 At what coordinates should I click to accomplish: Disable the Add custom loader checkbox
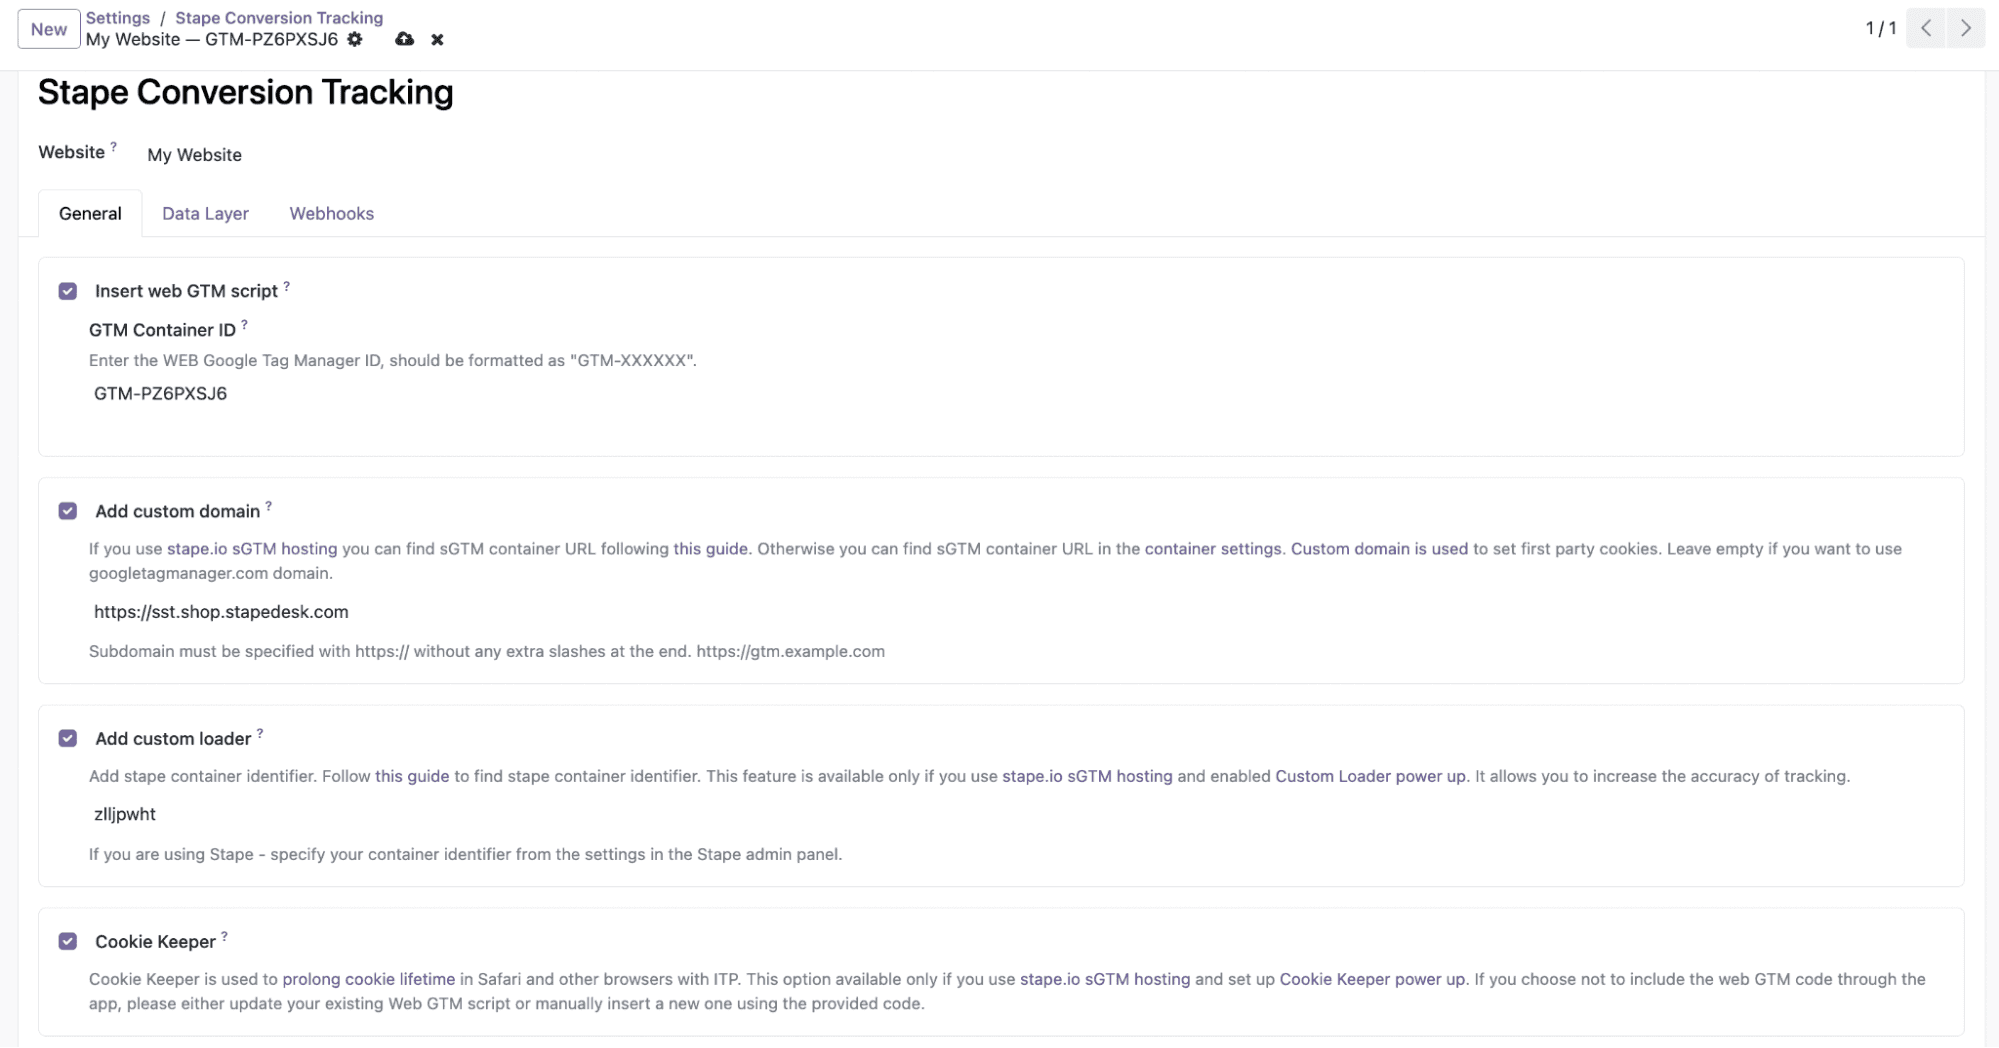[68, 738]
